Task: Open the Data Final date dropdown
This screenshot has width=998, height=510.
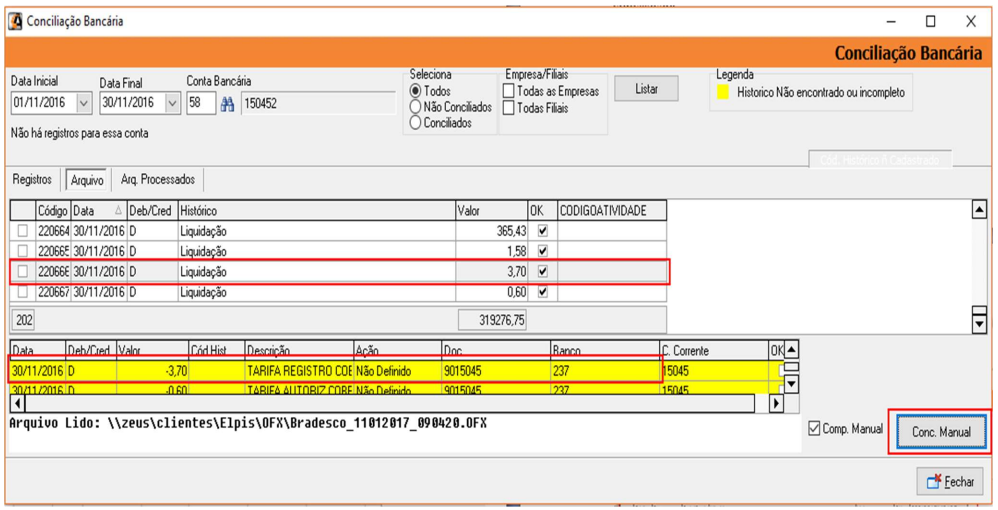Action: (x=172, y=103)
